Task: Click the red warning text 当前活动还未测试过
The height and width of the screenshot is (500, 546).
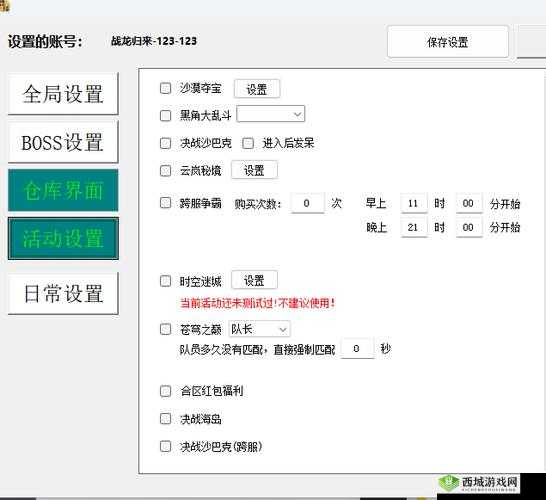Action: click(257, 303)
